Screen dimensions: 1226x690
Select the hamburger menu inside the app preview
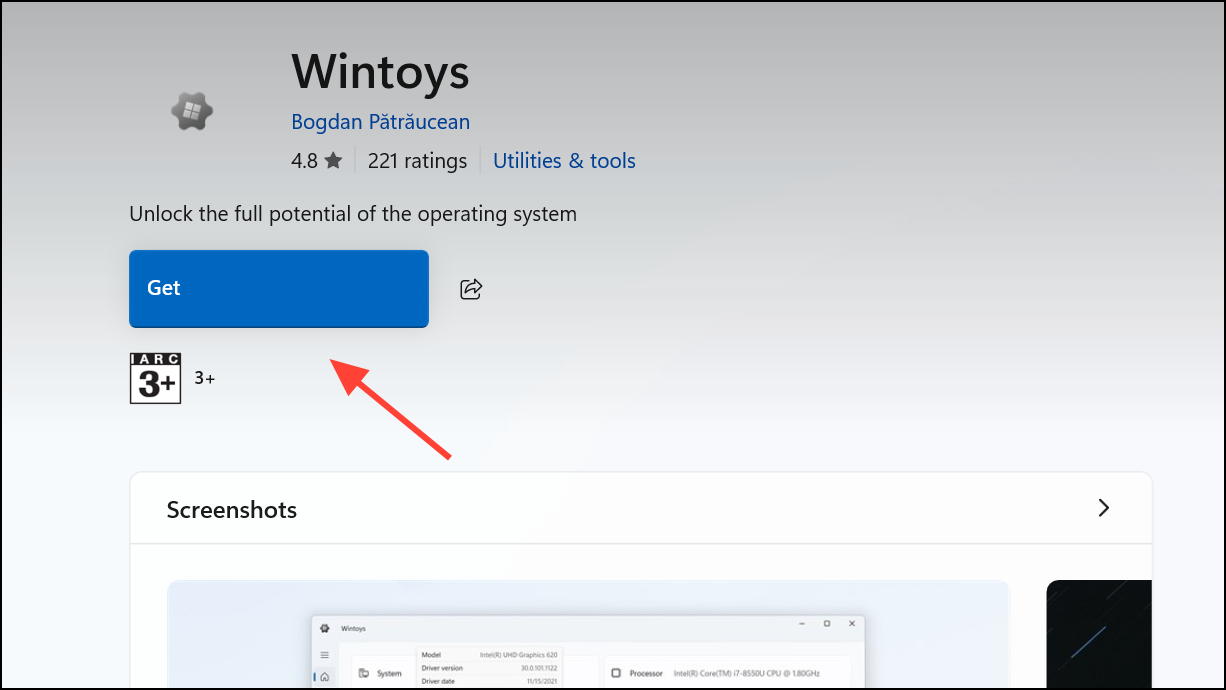(325, 653)
